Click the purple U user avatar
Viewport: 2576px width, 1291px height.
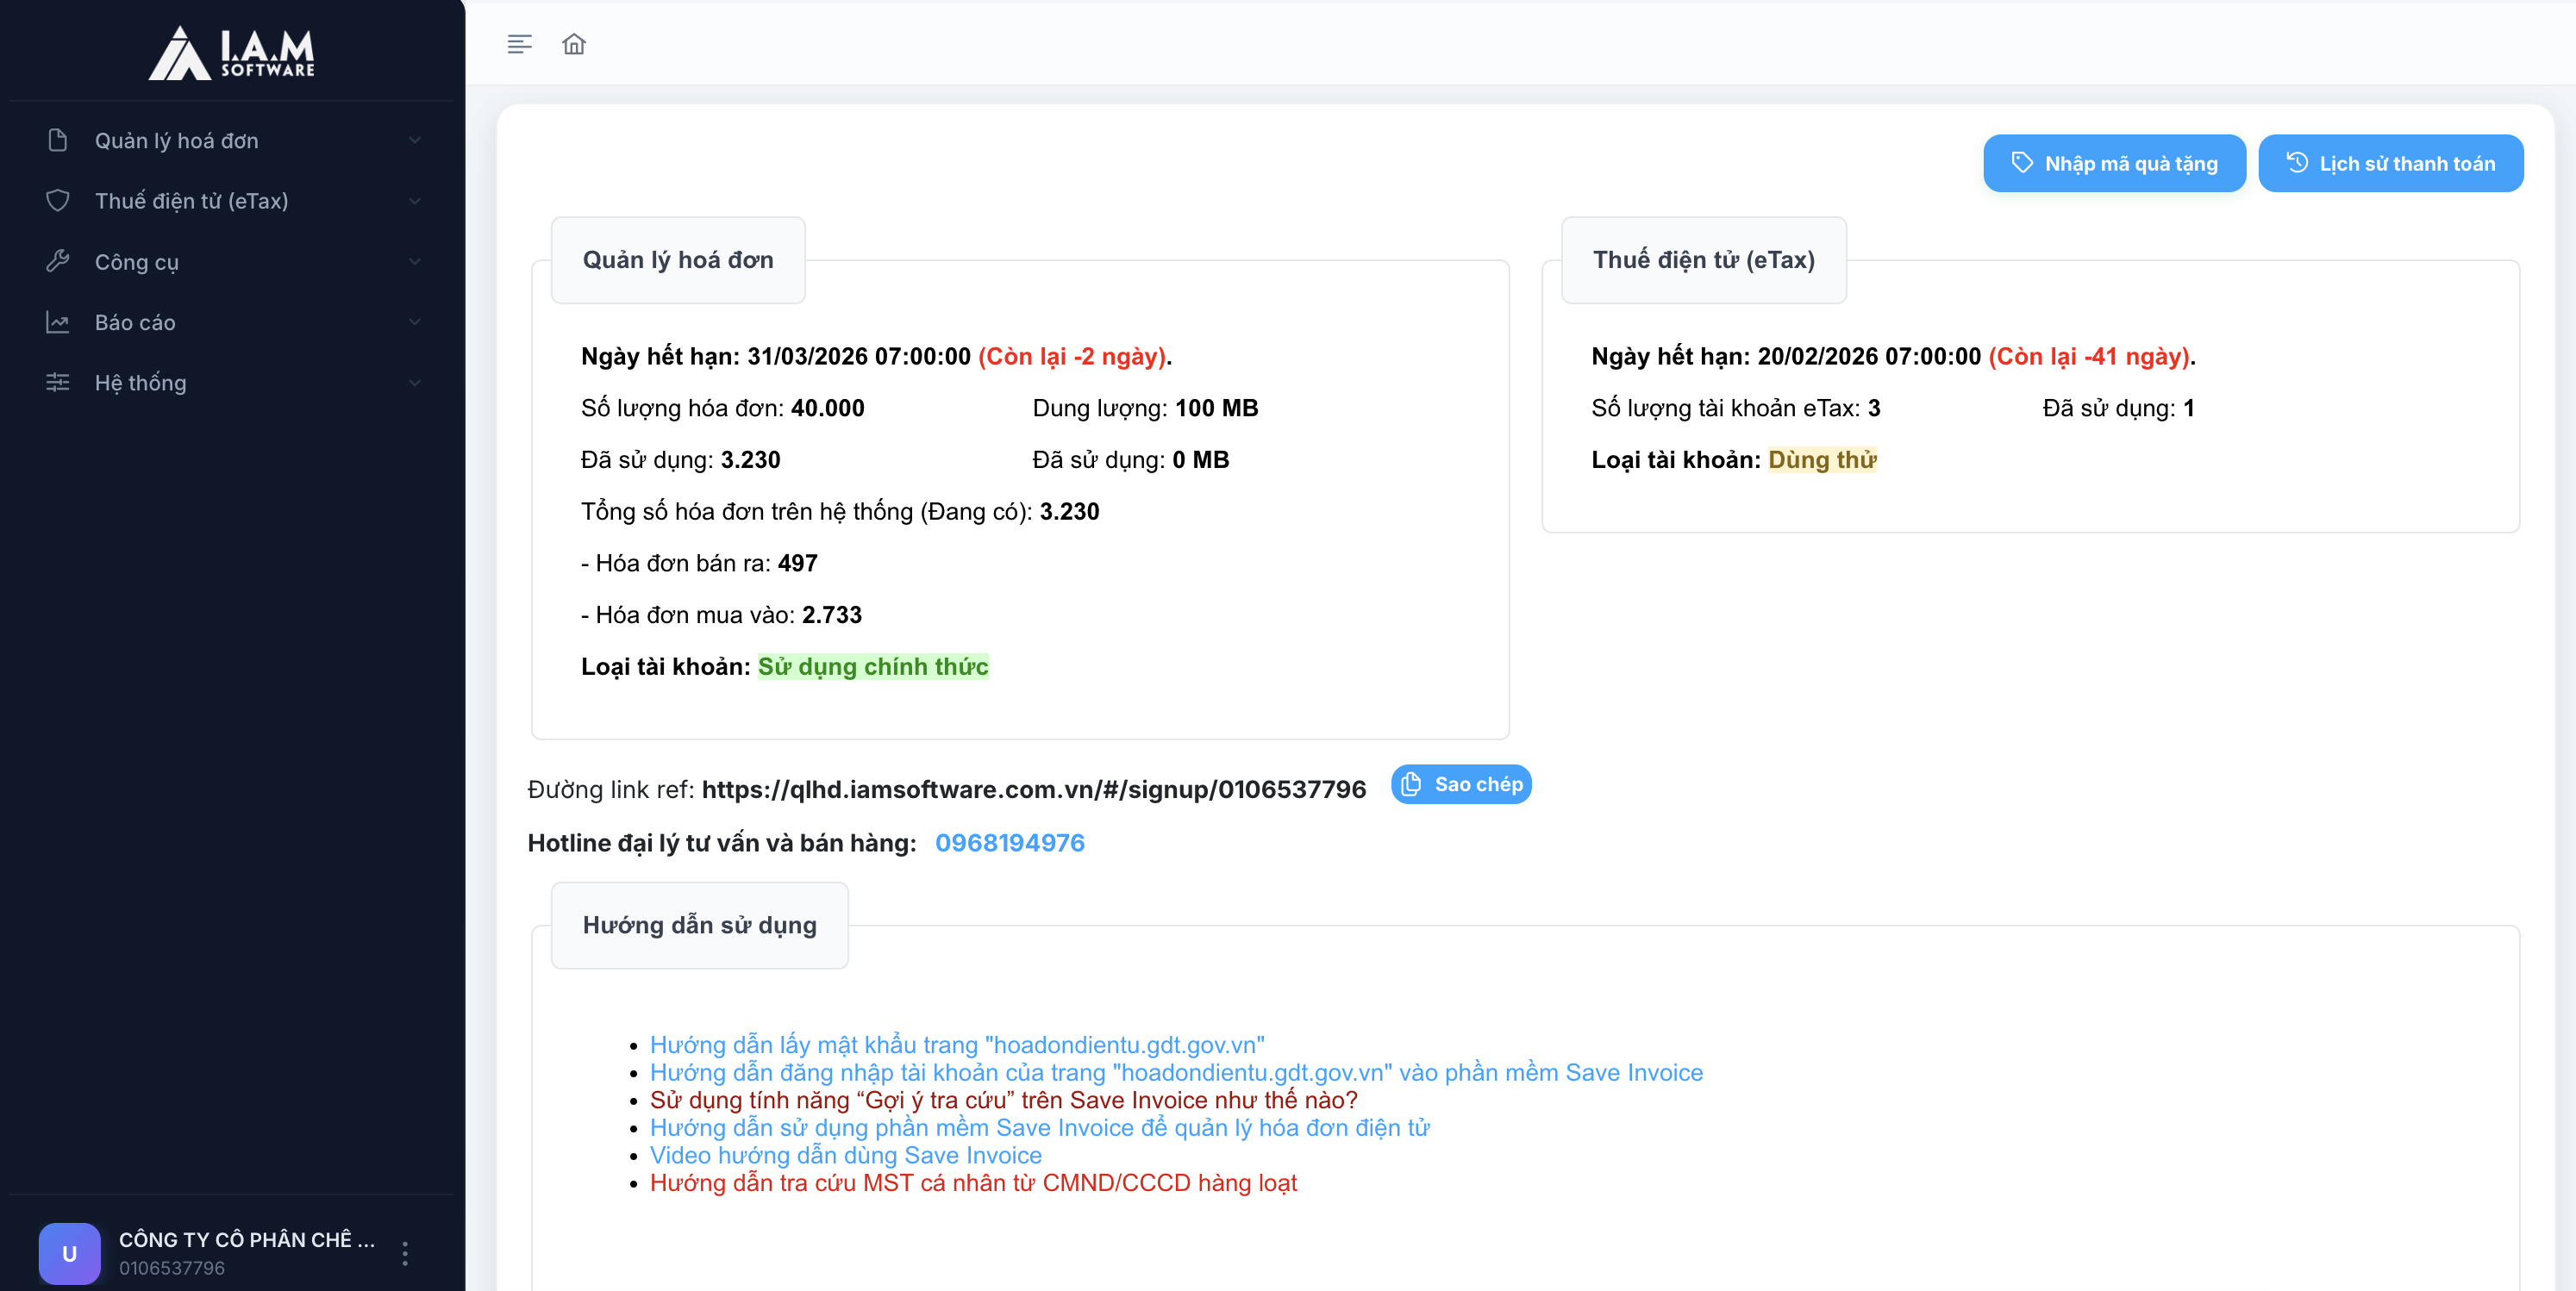69,1253
